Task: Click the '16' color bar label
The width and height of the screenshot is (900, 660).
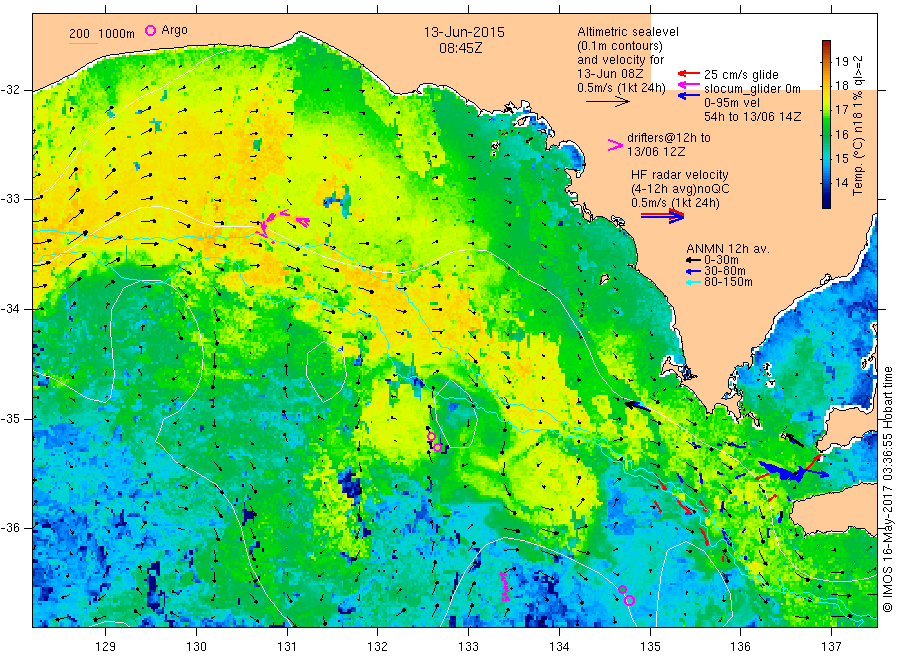Action: pyautogui.click(x=841, y=134)
